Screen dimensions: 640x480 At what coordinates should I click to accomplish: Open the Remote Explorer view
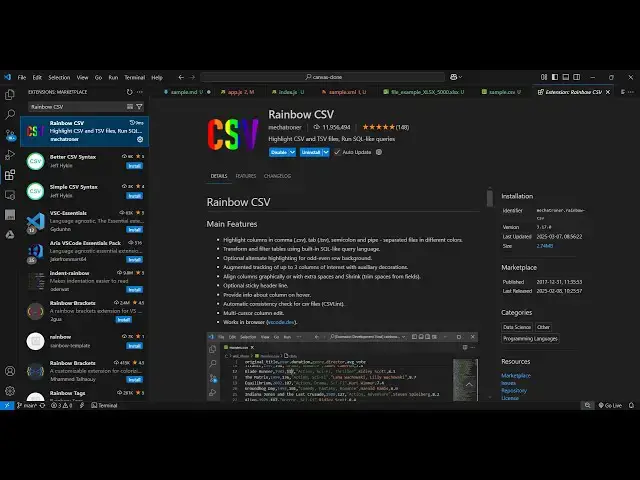(10, 195)
